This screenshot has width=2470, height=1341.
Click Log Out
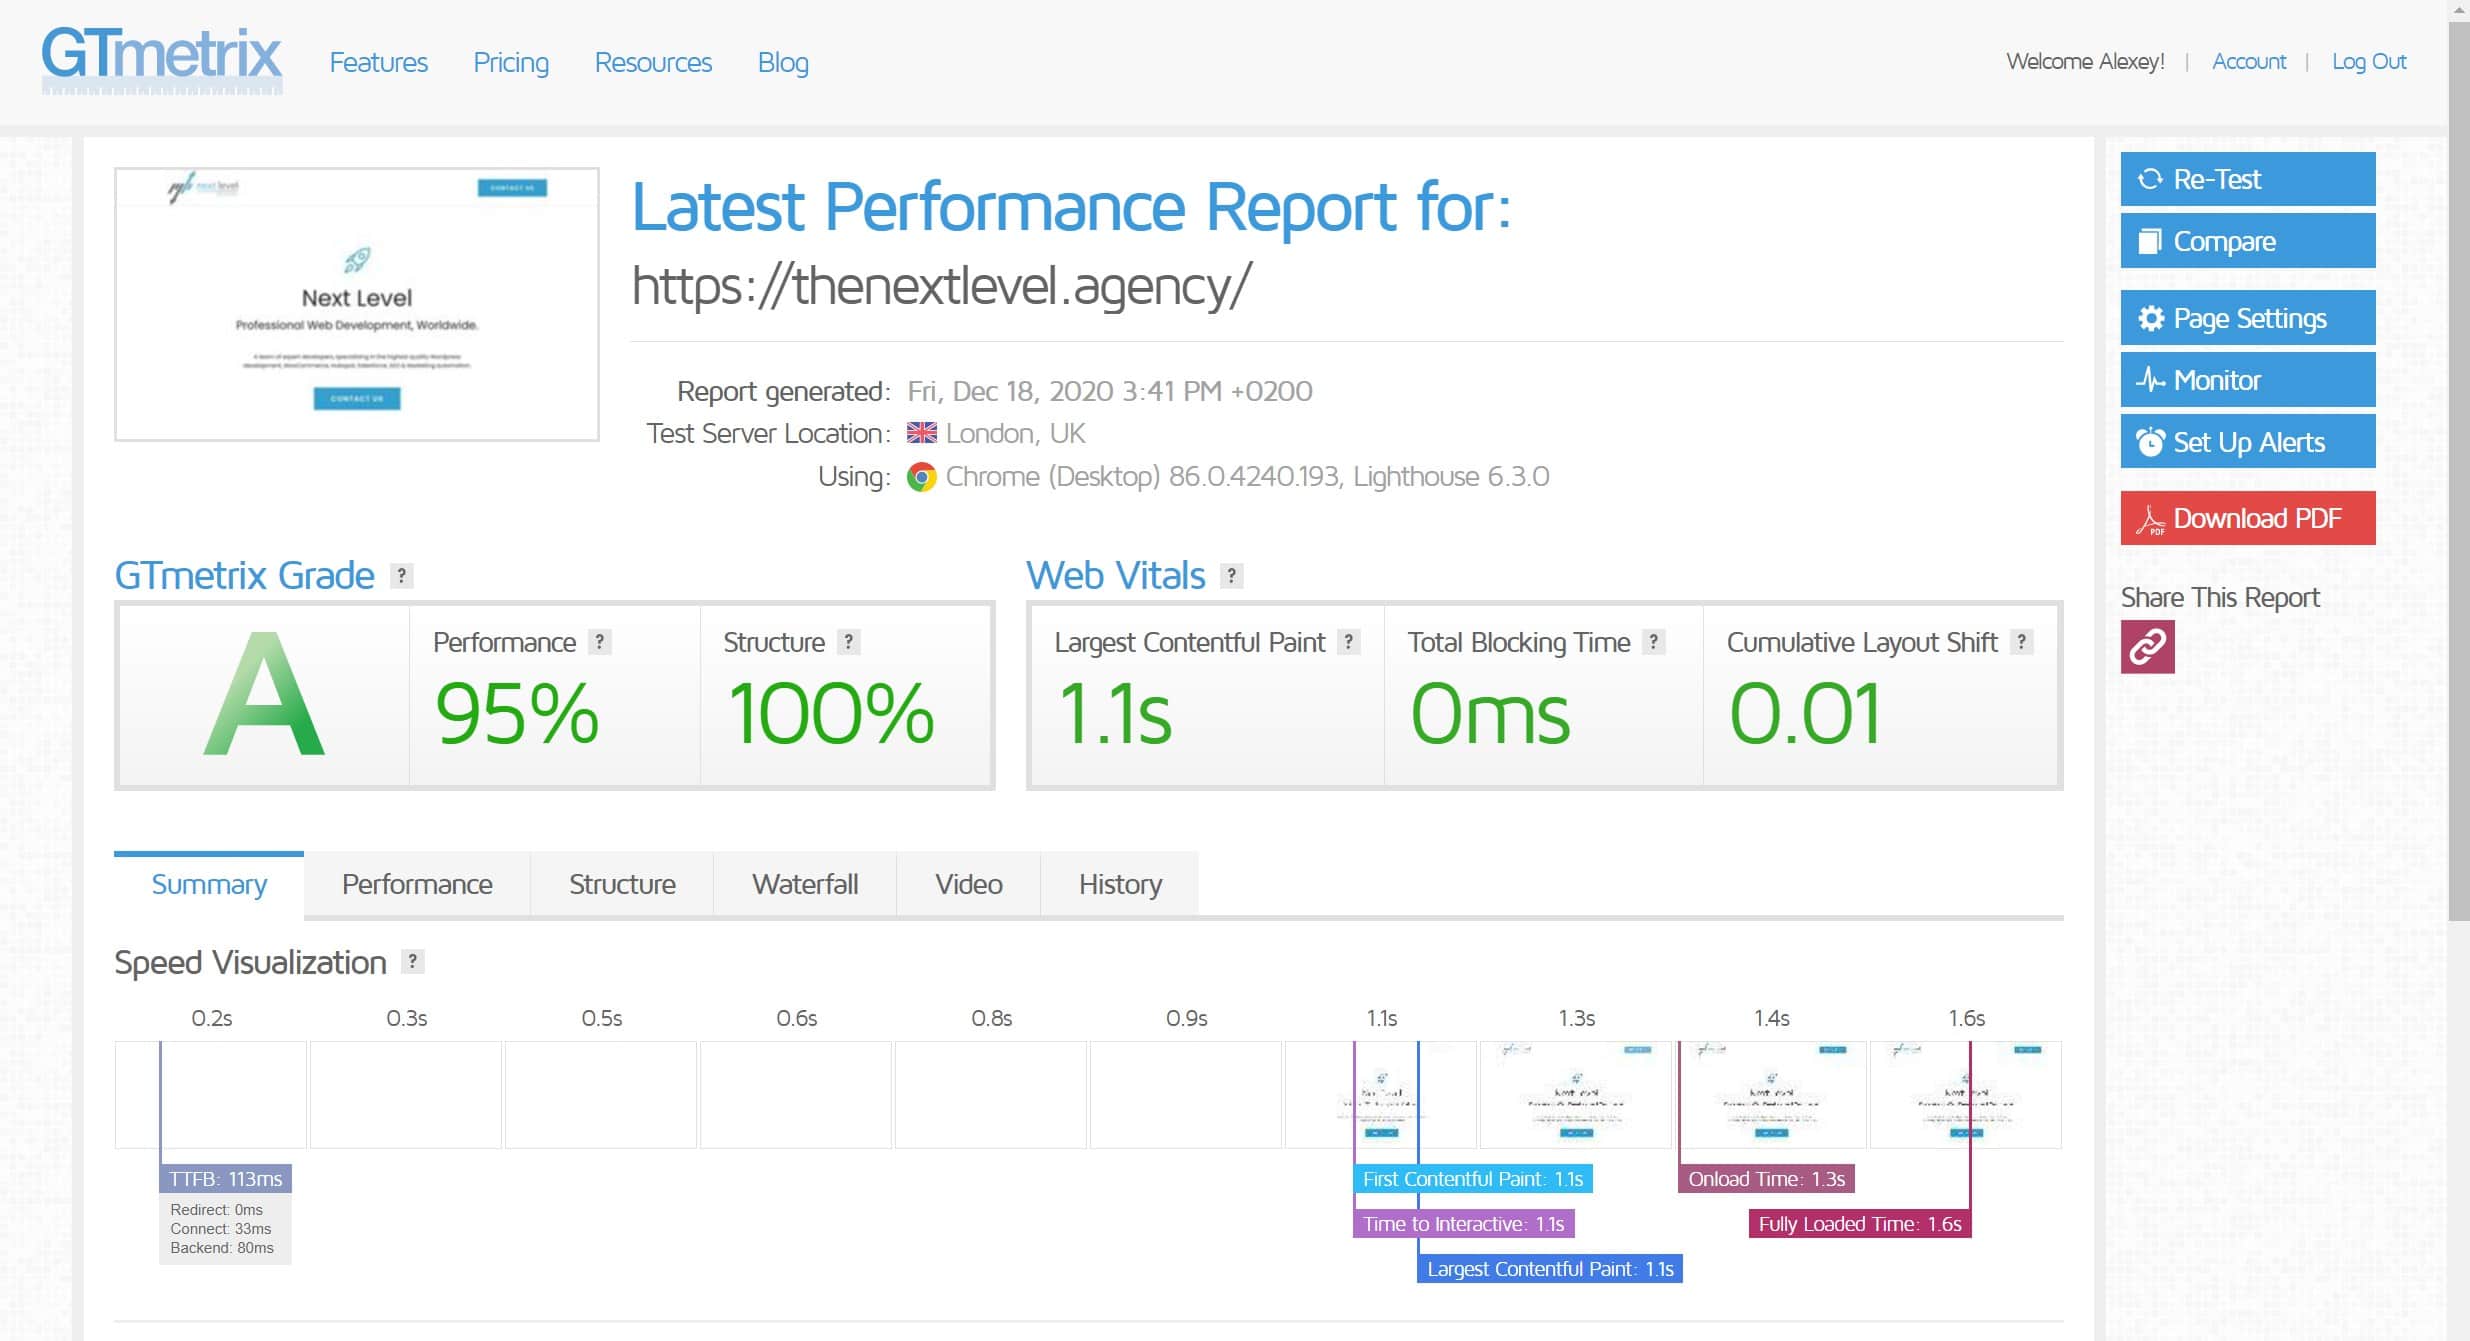(2368, 61)
